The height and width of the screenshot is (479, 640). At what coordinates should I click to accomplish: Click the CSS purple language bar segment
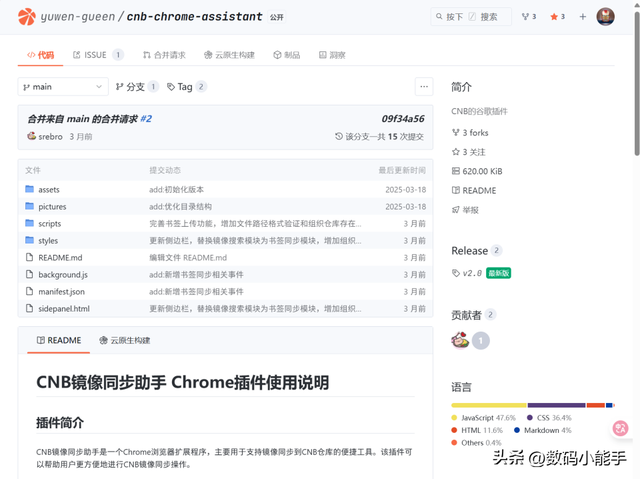pos(556,405)
